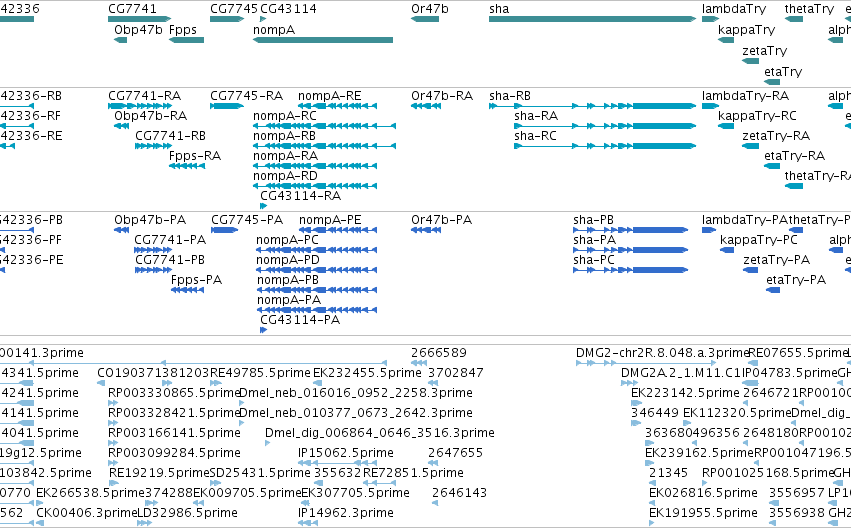Click EST 2647655 label
Image resolution: width=851 pixels, height=528 pixels.
pyautogui.click(x=456, y=453)
